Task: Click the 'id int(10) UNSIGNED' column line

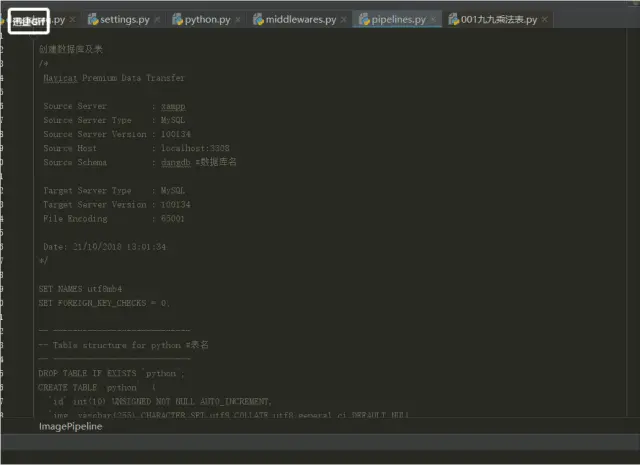Action: click(160, 402)
